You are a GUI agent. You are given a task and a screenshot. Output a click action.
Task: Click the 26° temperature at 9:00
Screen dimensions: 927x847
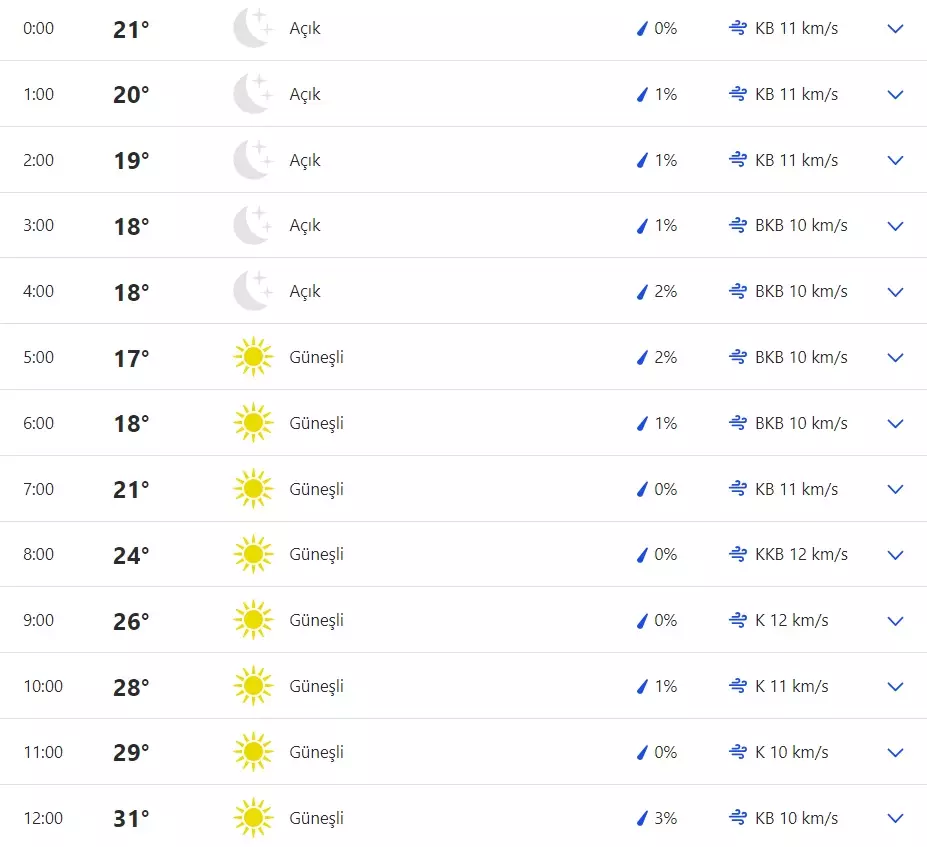point(131,621)
